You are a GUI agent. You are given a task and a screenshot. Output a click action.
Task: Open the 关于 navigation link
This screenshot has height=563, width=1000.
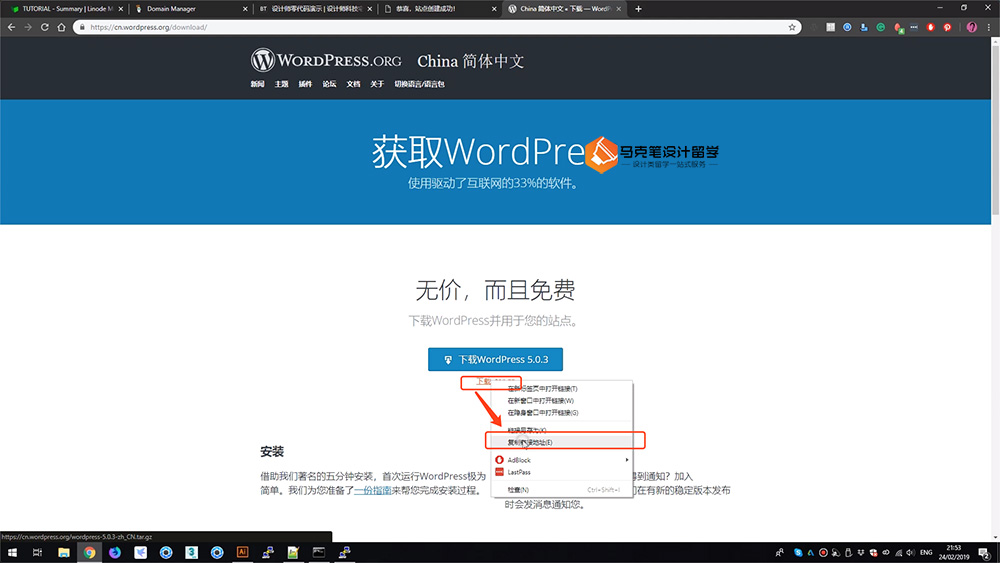pos(377,84)
